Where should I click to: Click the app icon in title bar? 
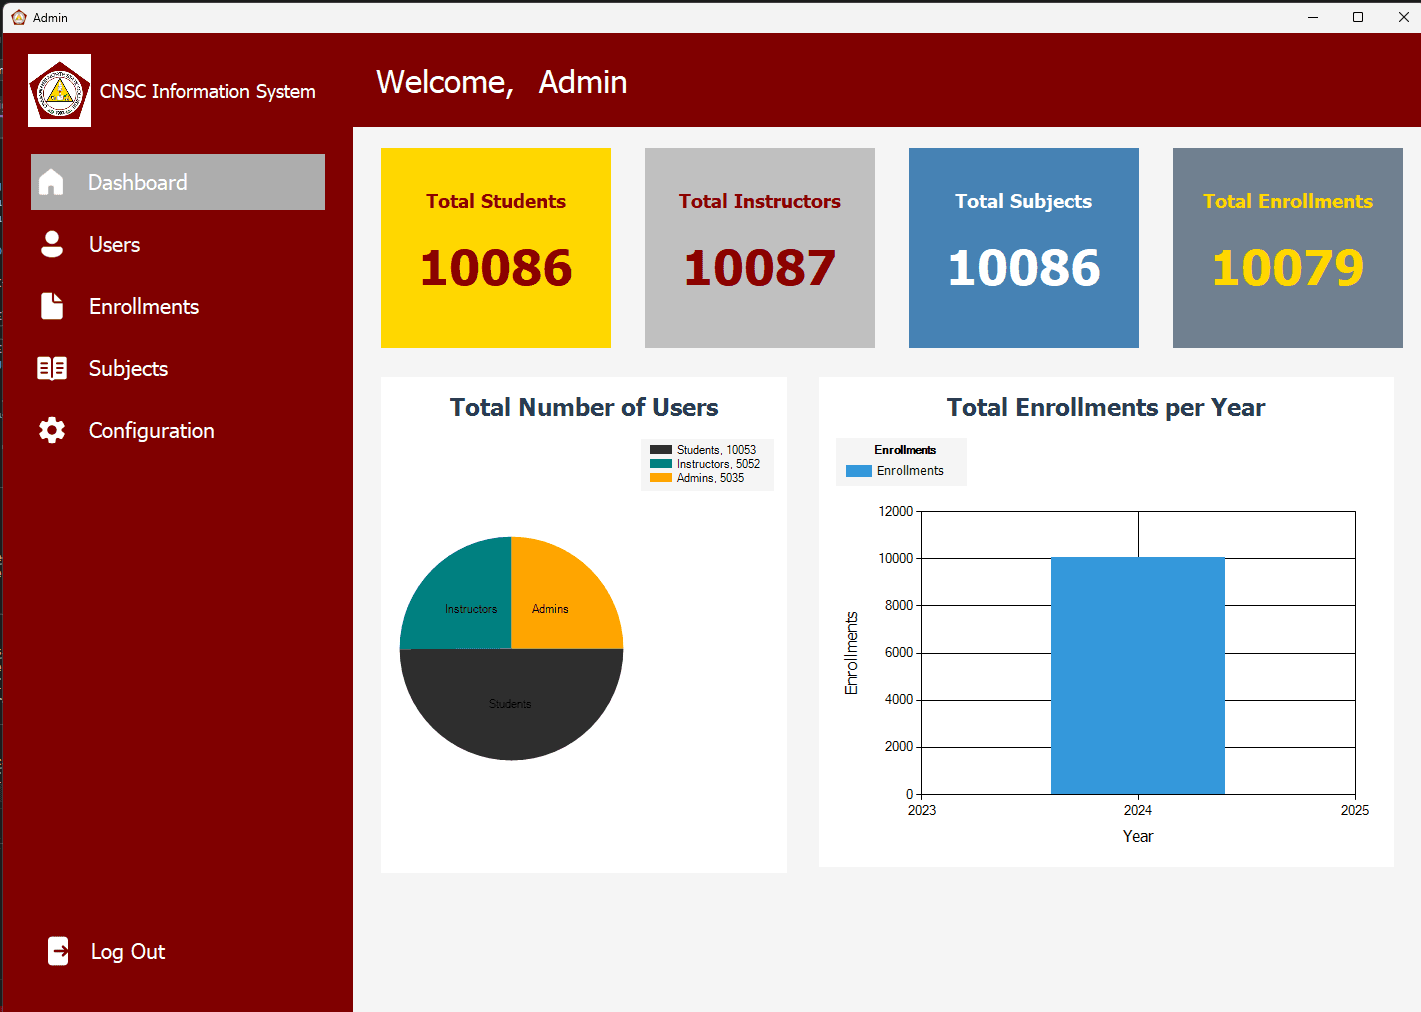point(18,17)
